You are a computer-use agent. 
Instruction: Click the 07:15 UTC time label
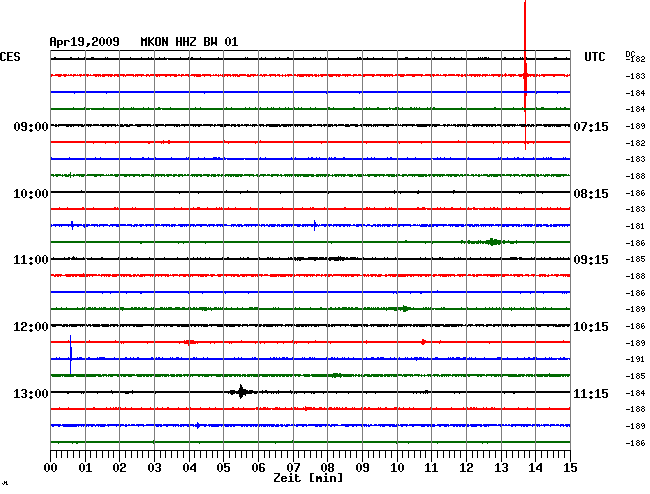point(591,126)
